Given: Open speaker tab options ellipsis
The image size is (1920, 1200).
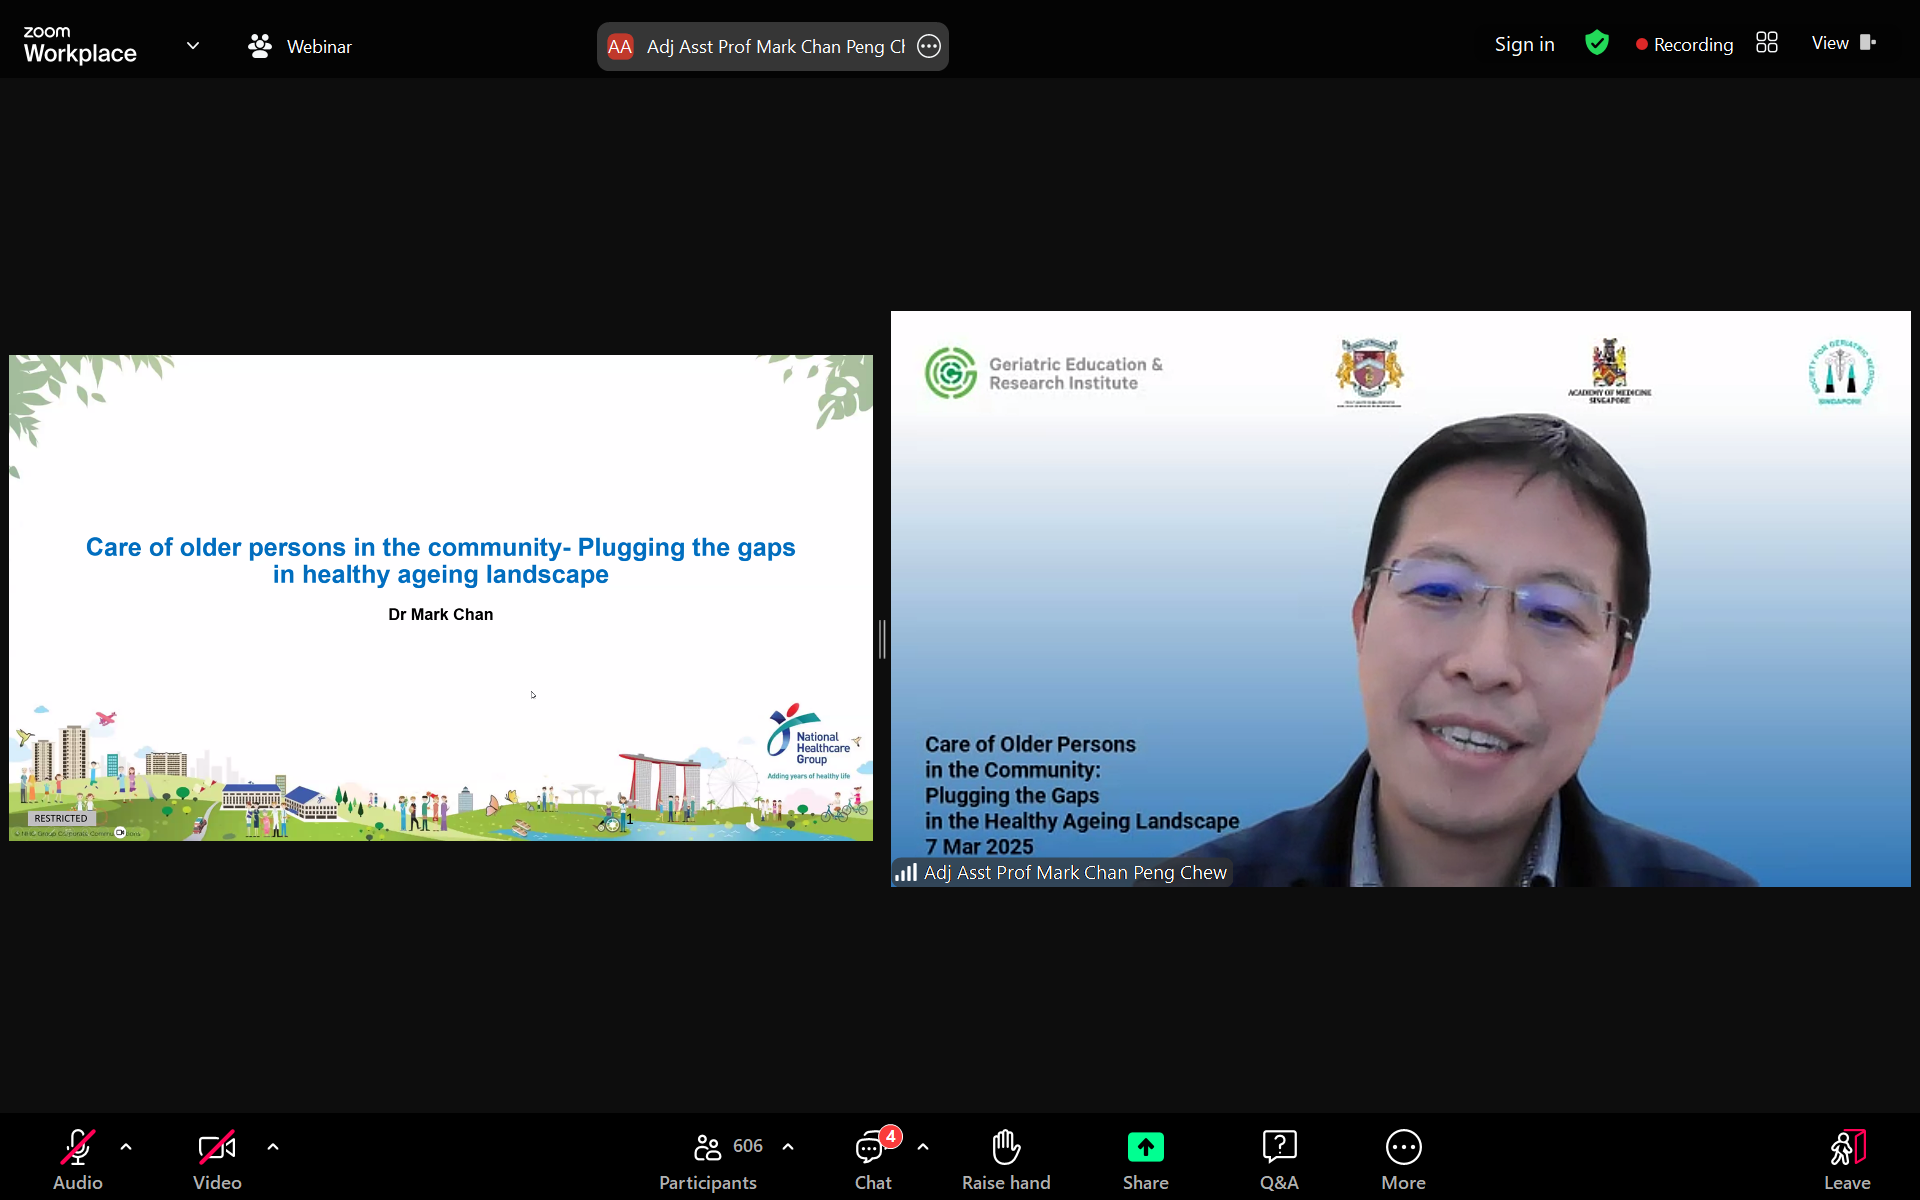Looking at the screenshot, I should point(929,46).
